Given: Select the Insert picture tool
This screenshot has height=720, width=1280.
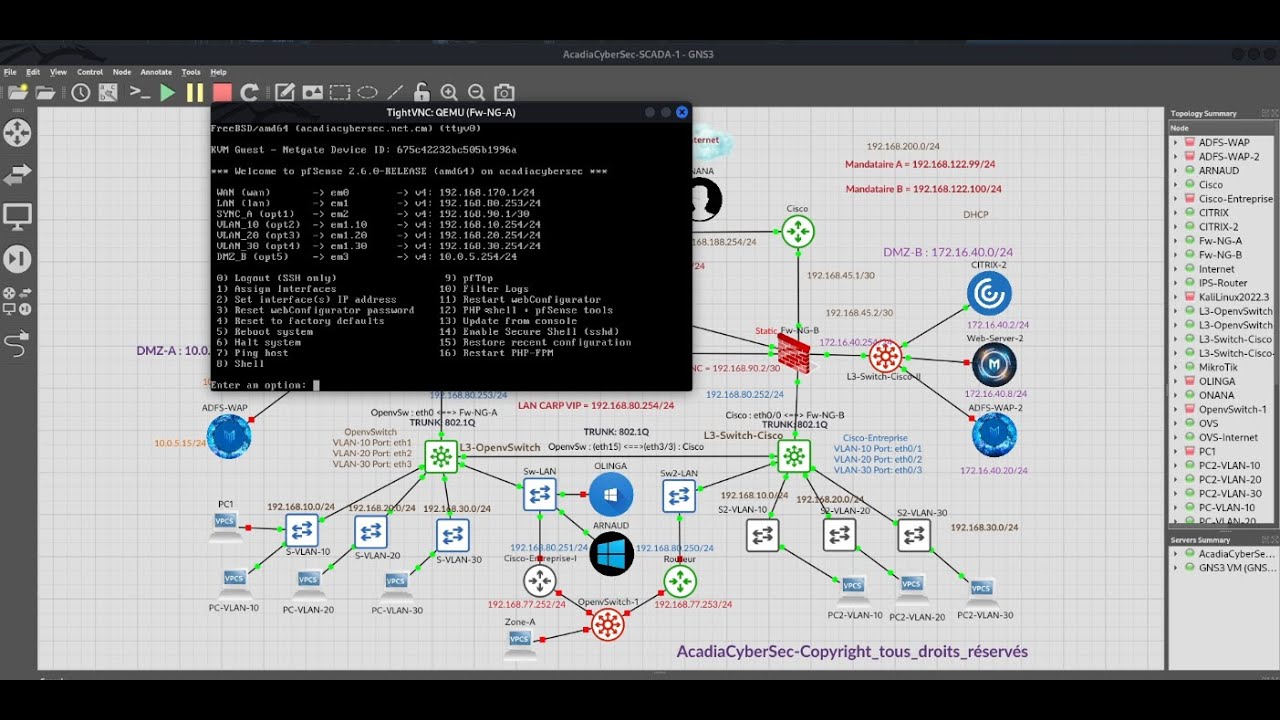Looking at the screenshot, I should tap(312, 93).
